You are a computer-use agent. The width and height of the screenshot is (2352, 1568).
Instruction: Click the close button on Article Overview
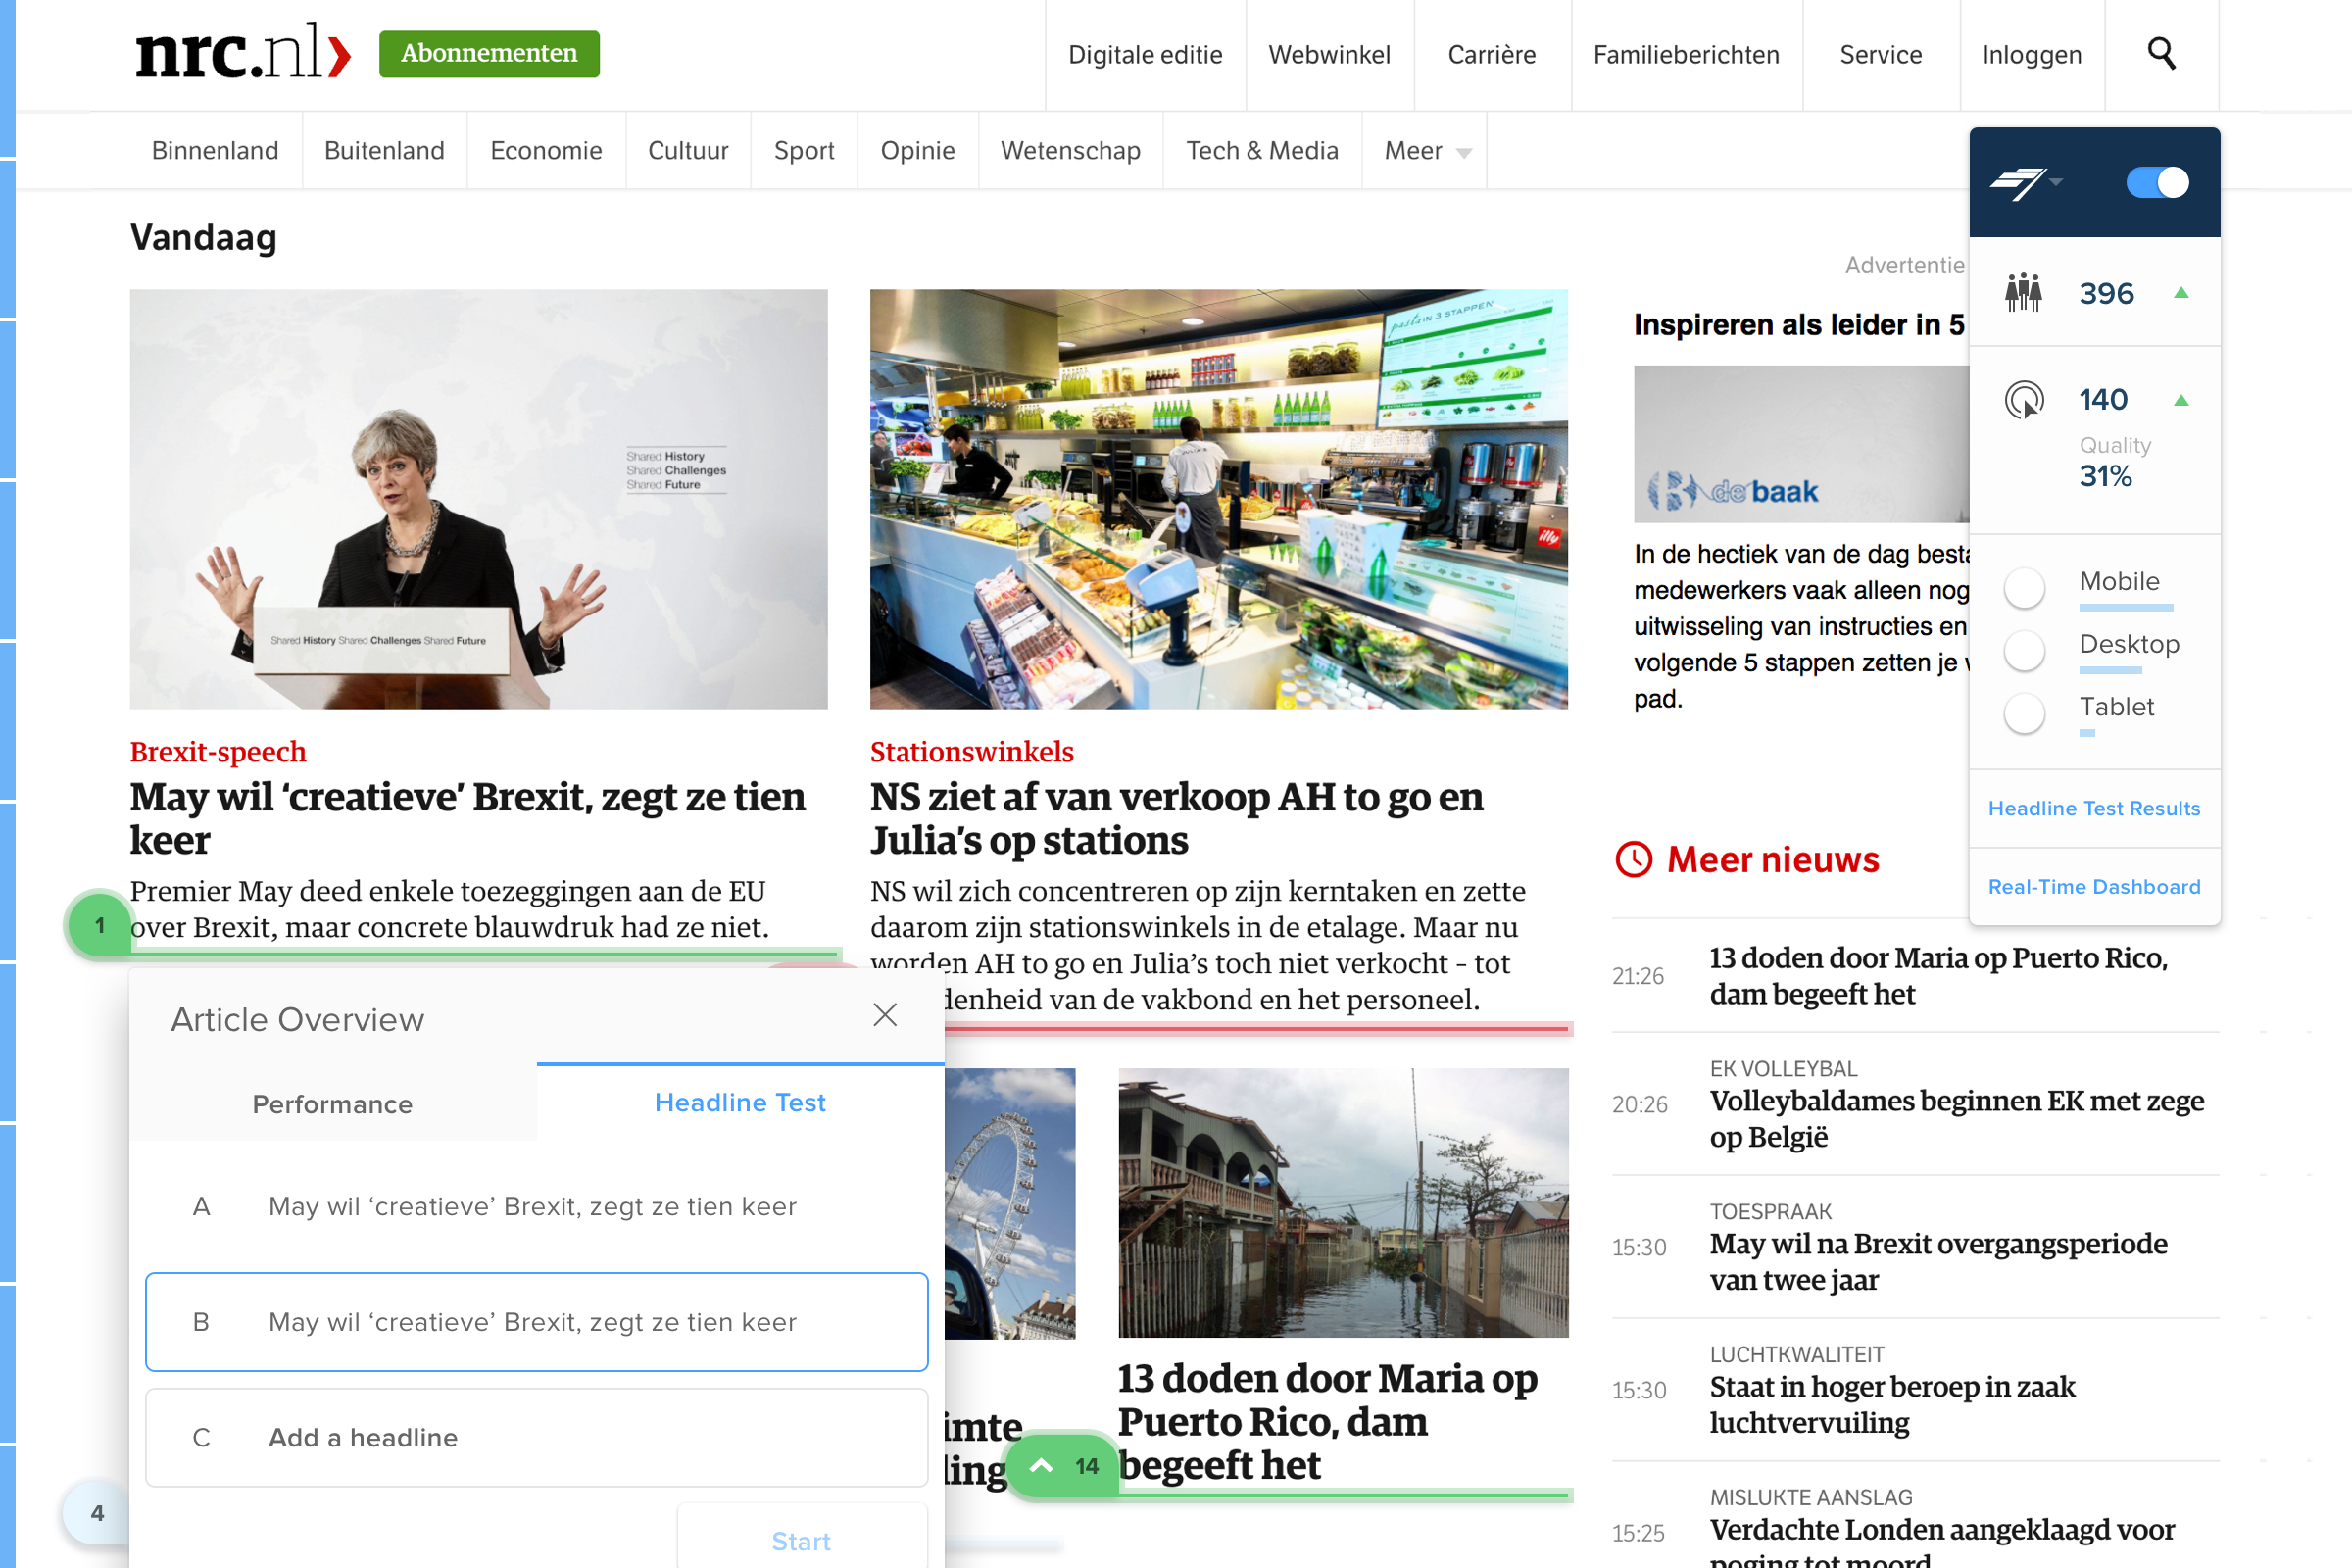[x=886, y=1015]
